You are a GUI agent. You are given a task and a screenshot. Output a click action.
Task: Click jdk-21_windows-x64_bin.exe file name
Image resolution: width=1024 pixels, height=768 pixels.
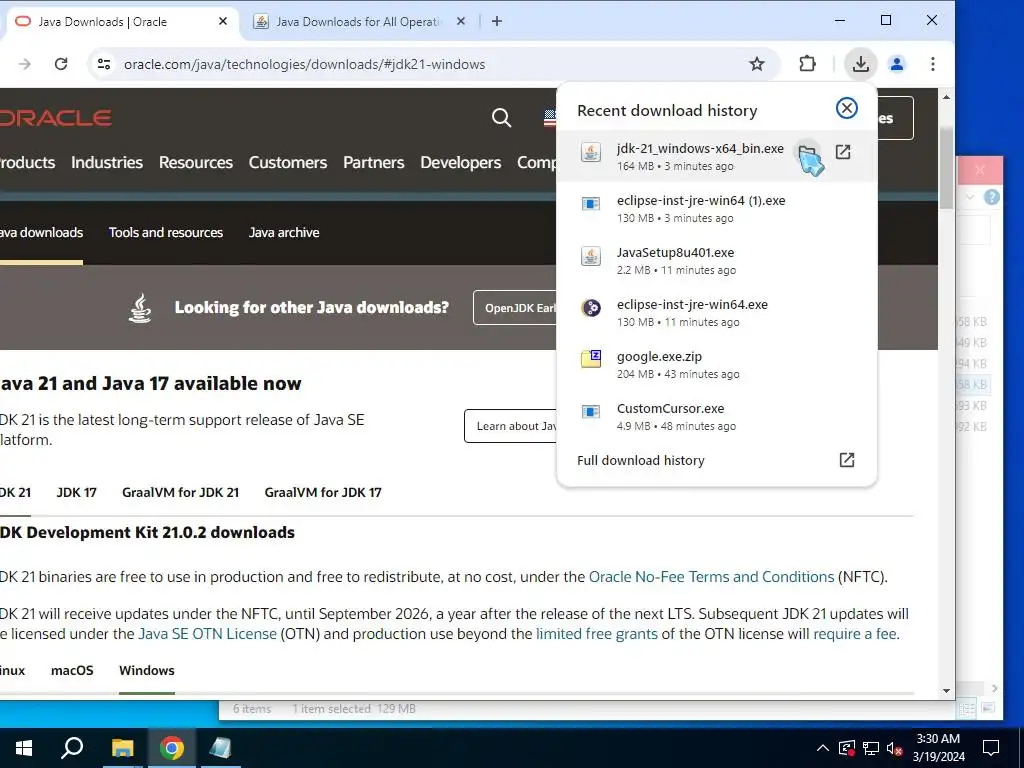(700, 148)
